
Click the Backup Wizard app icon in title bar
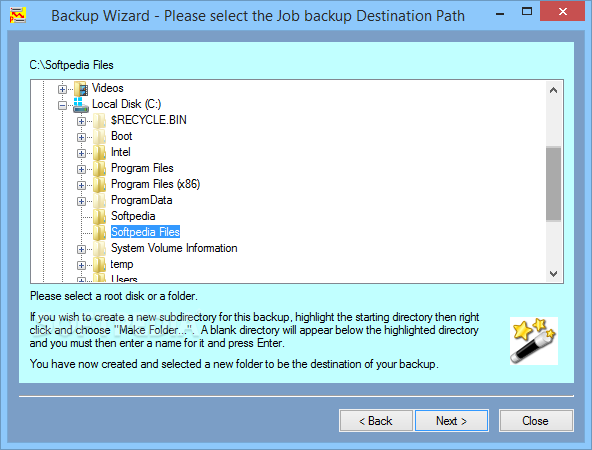pyautogui.click(x=17, y=15)
